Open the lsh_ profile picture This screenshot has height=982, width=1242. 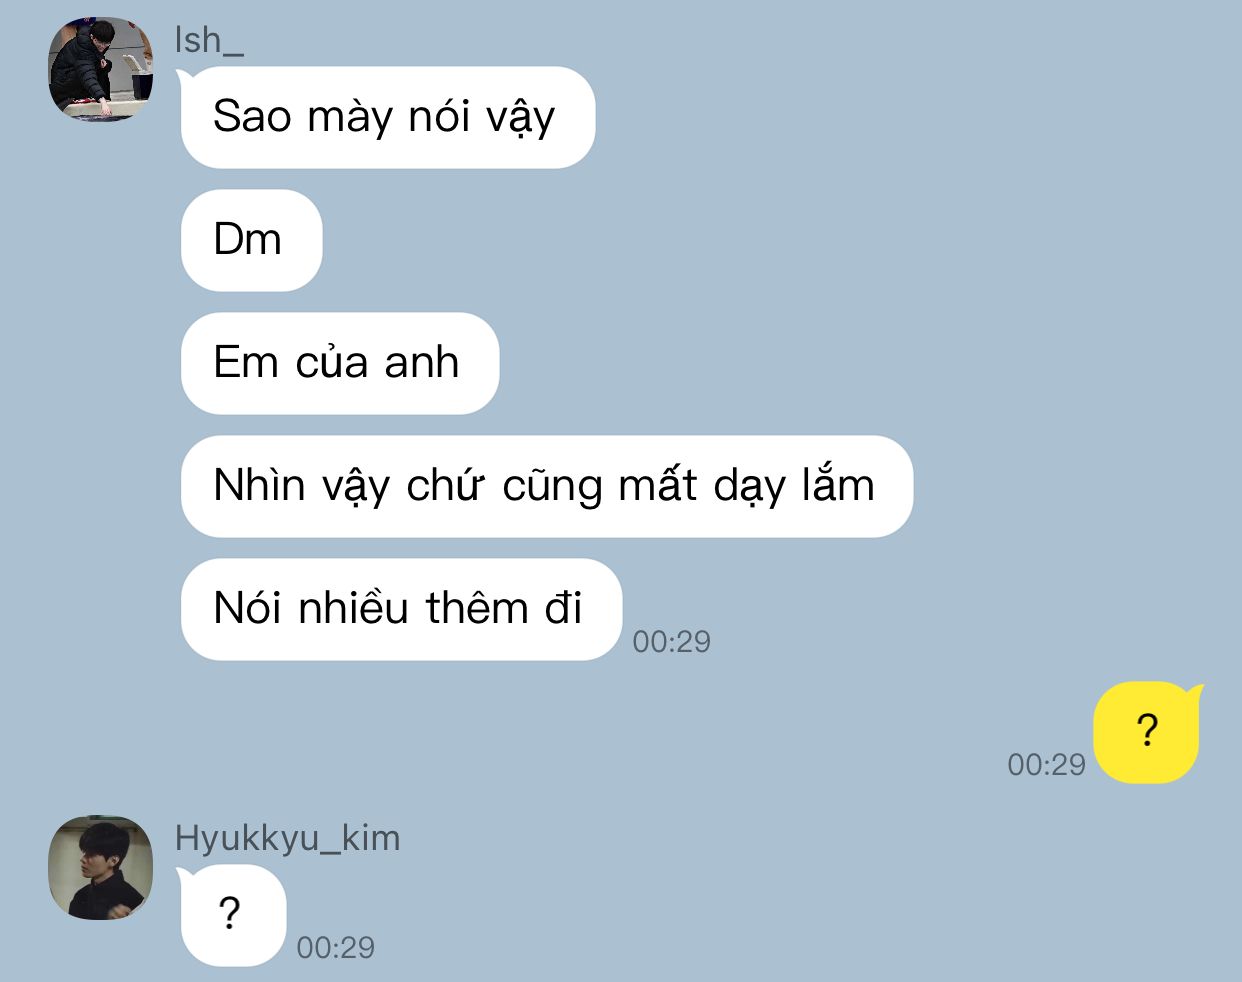tap(101, 69)
